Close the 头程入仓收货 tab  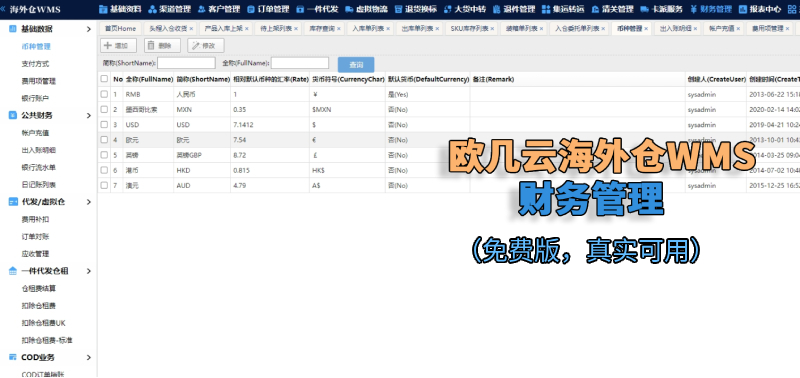point(191,29)
